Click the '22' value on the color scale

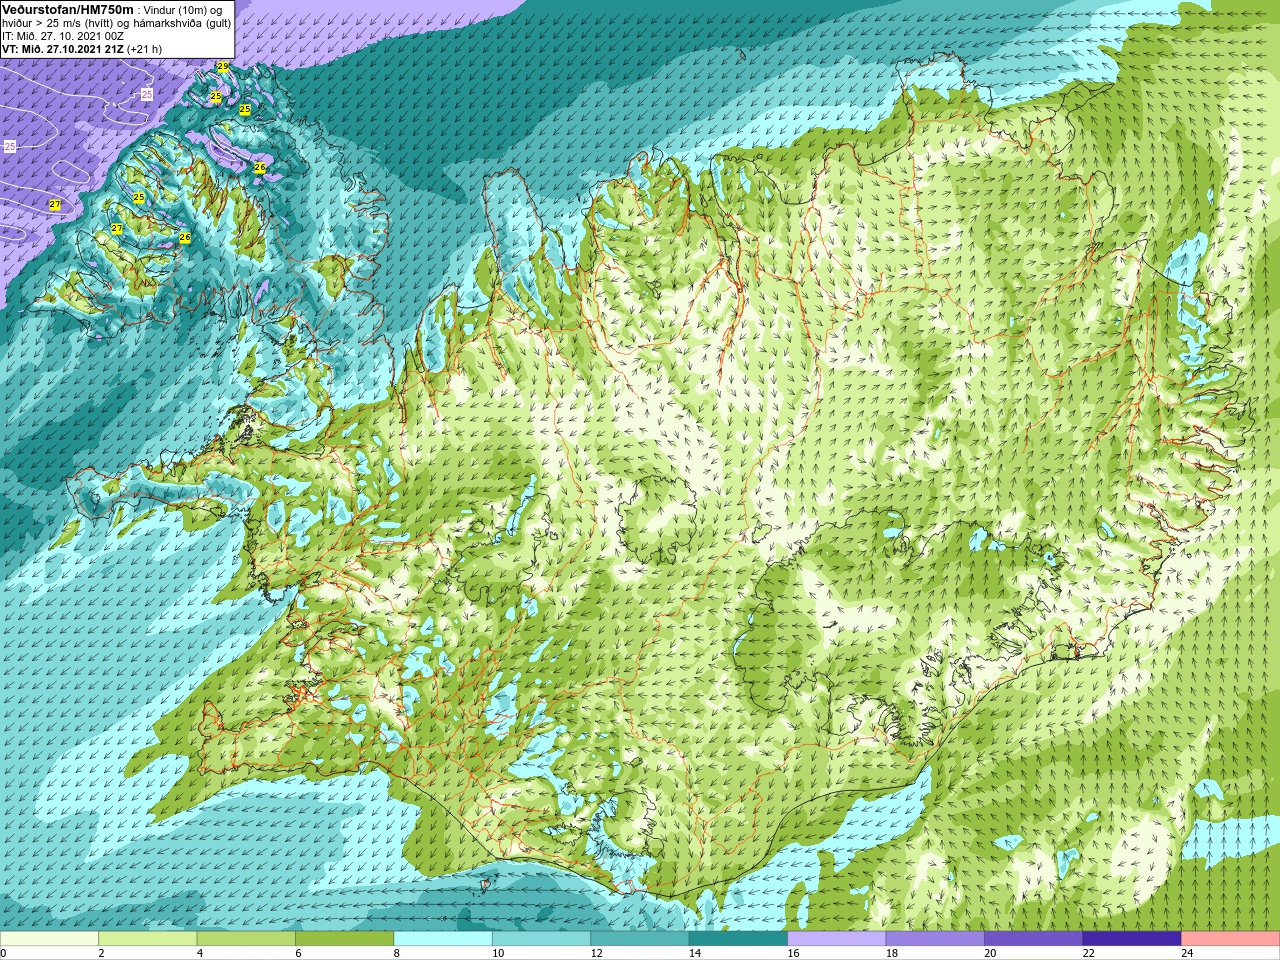[x=1089, y=953]
